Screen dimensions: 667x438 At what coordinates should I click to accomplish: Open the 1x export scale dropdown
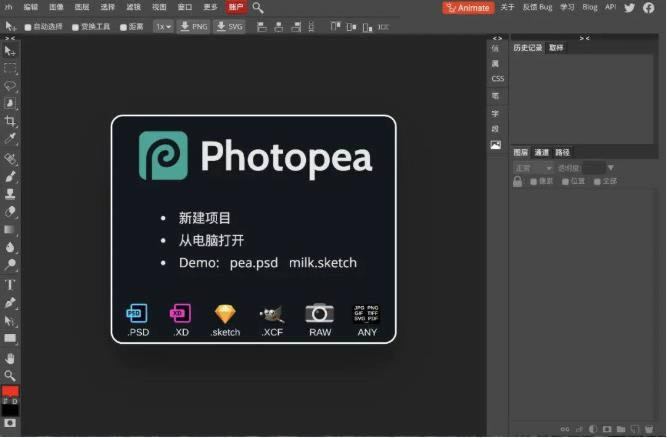pos(163,27)
